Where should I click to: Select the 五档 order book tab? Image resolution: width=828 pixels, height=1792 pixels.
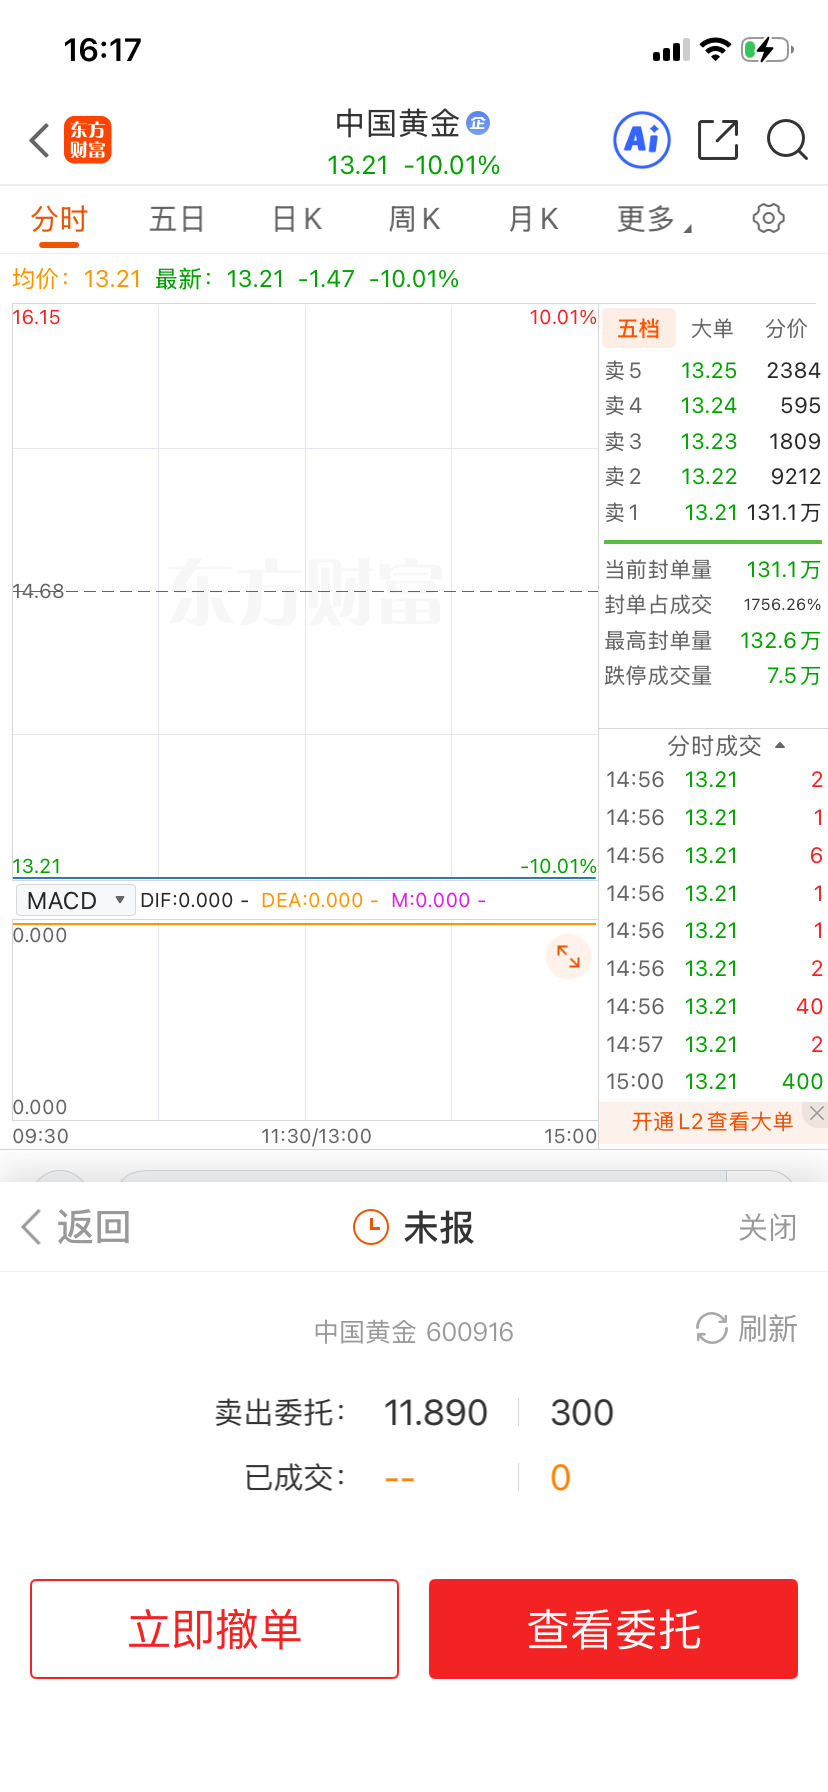[x=638, y=329]
